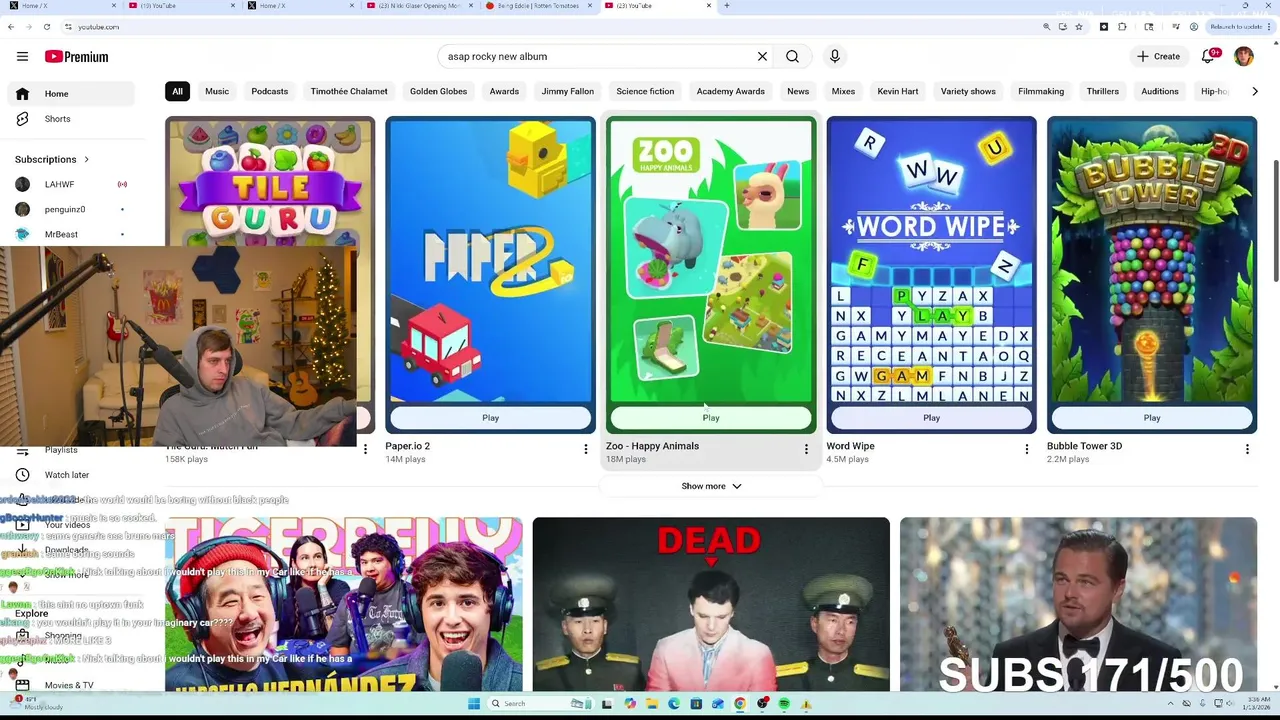Select the All filter chip

point(177,91)
